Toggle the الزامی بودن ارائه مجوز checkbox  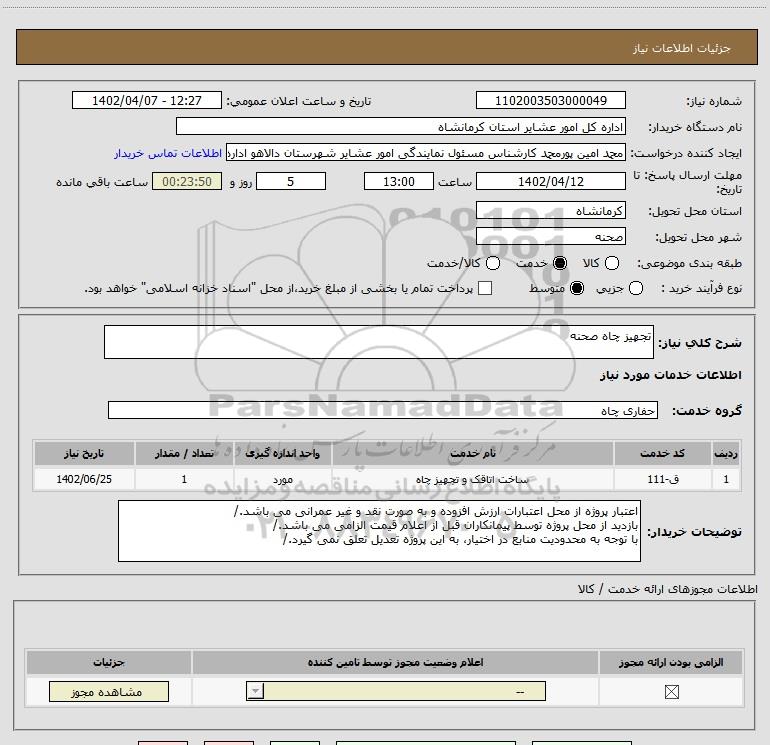pos(671,692)
